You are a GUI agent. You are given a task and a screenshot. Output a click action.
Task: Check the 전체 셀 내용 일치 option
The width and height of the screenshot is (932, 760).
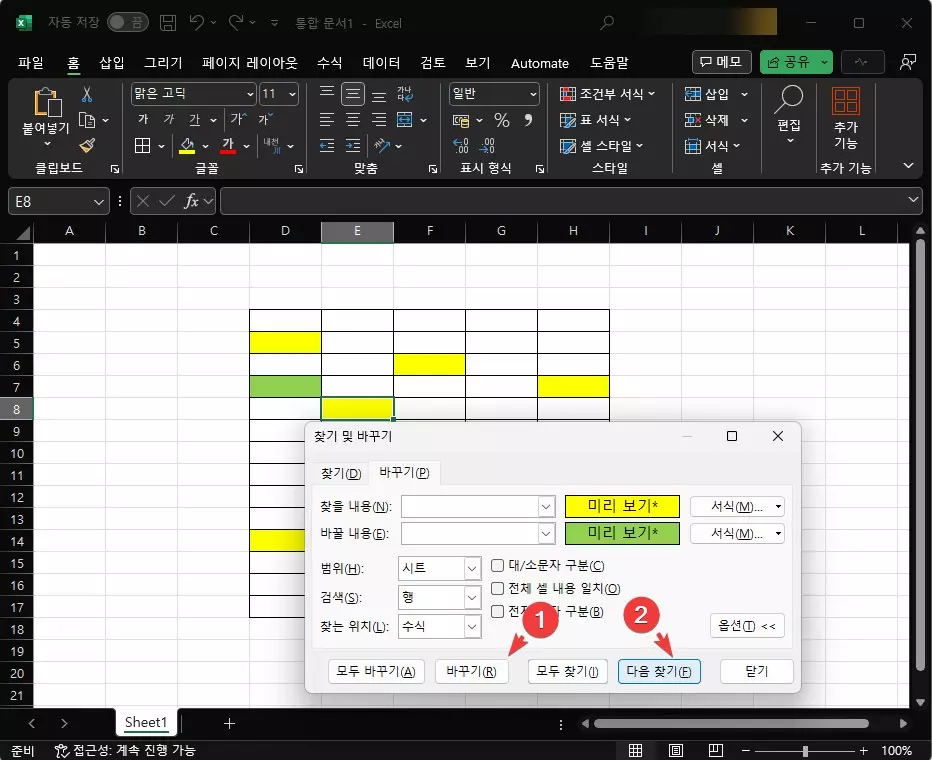(x=497, y=589)
